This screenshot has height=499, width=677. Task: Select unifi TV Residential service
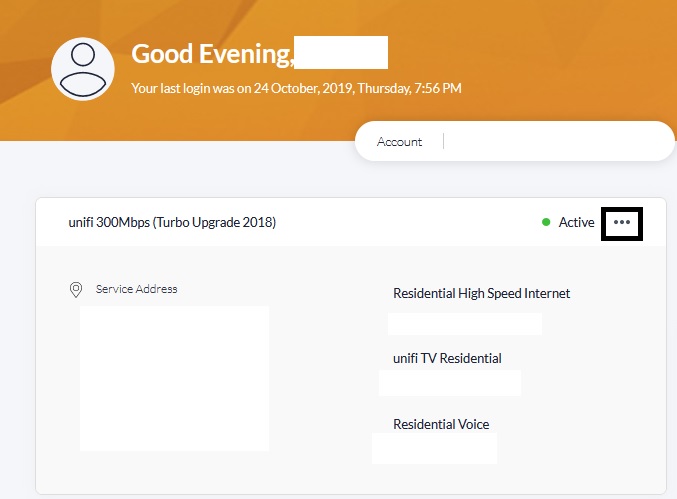tap(447, 358)
